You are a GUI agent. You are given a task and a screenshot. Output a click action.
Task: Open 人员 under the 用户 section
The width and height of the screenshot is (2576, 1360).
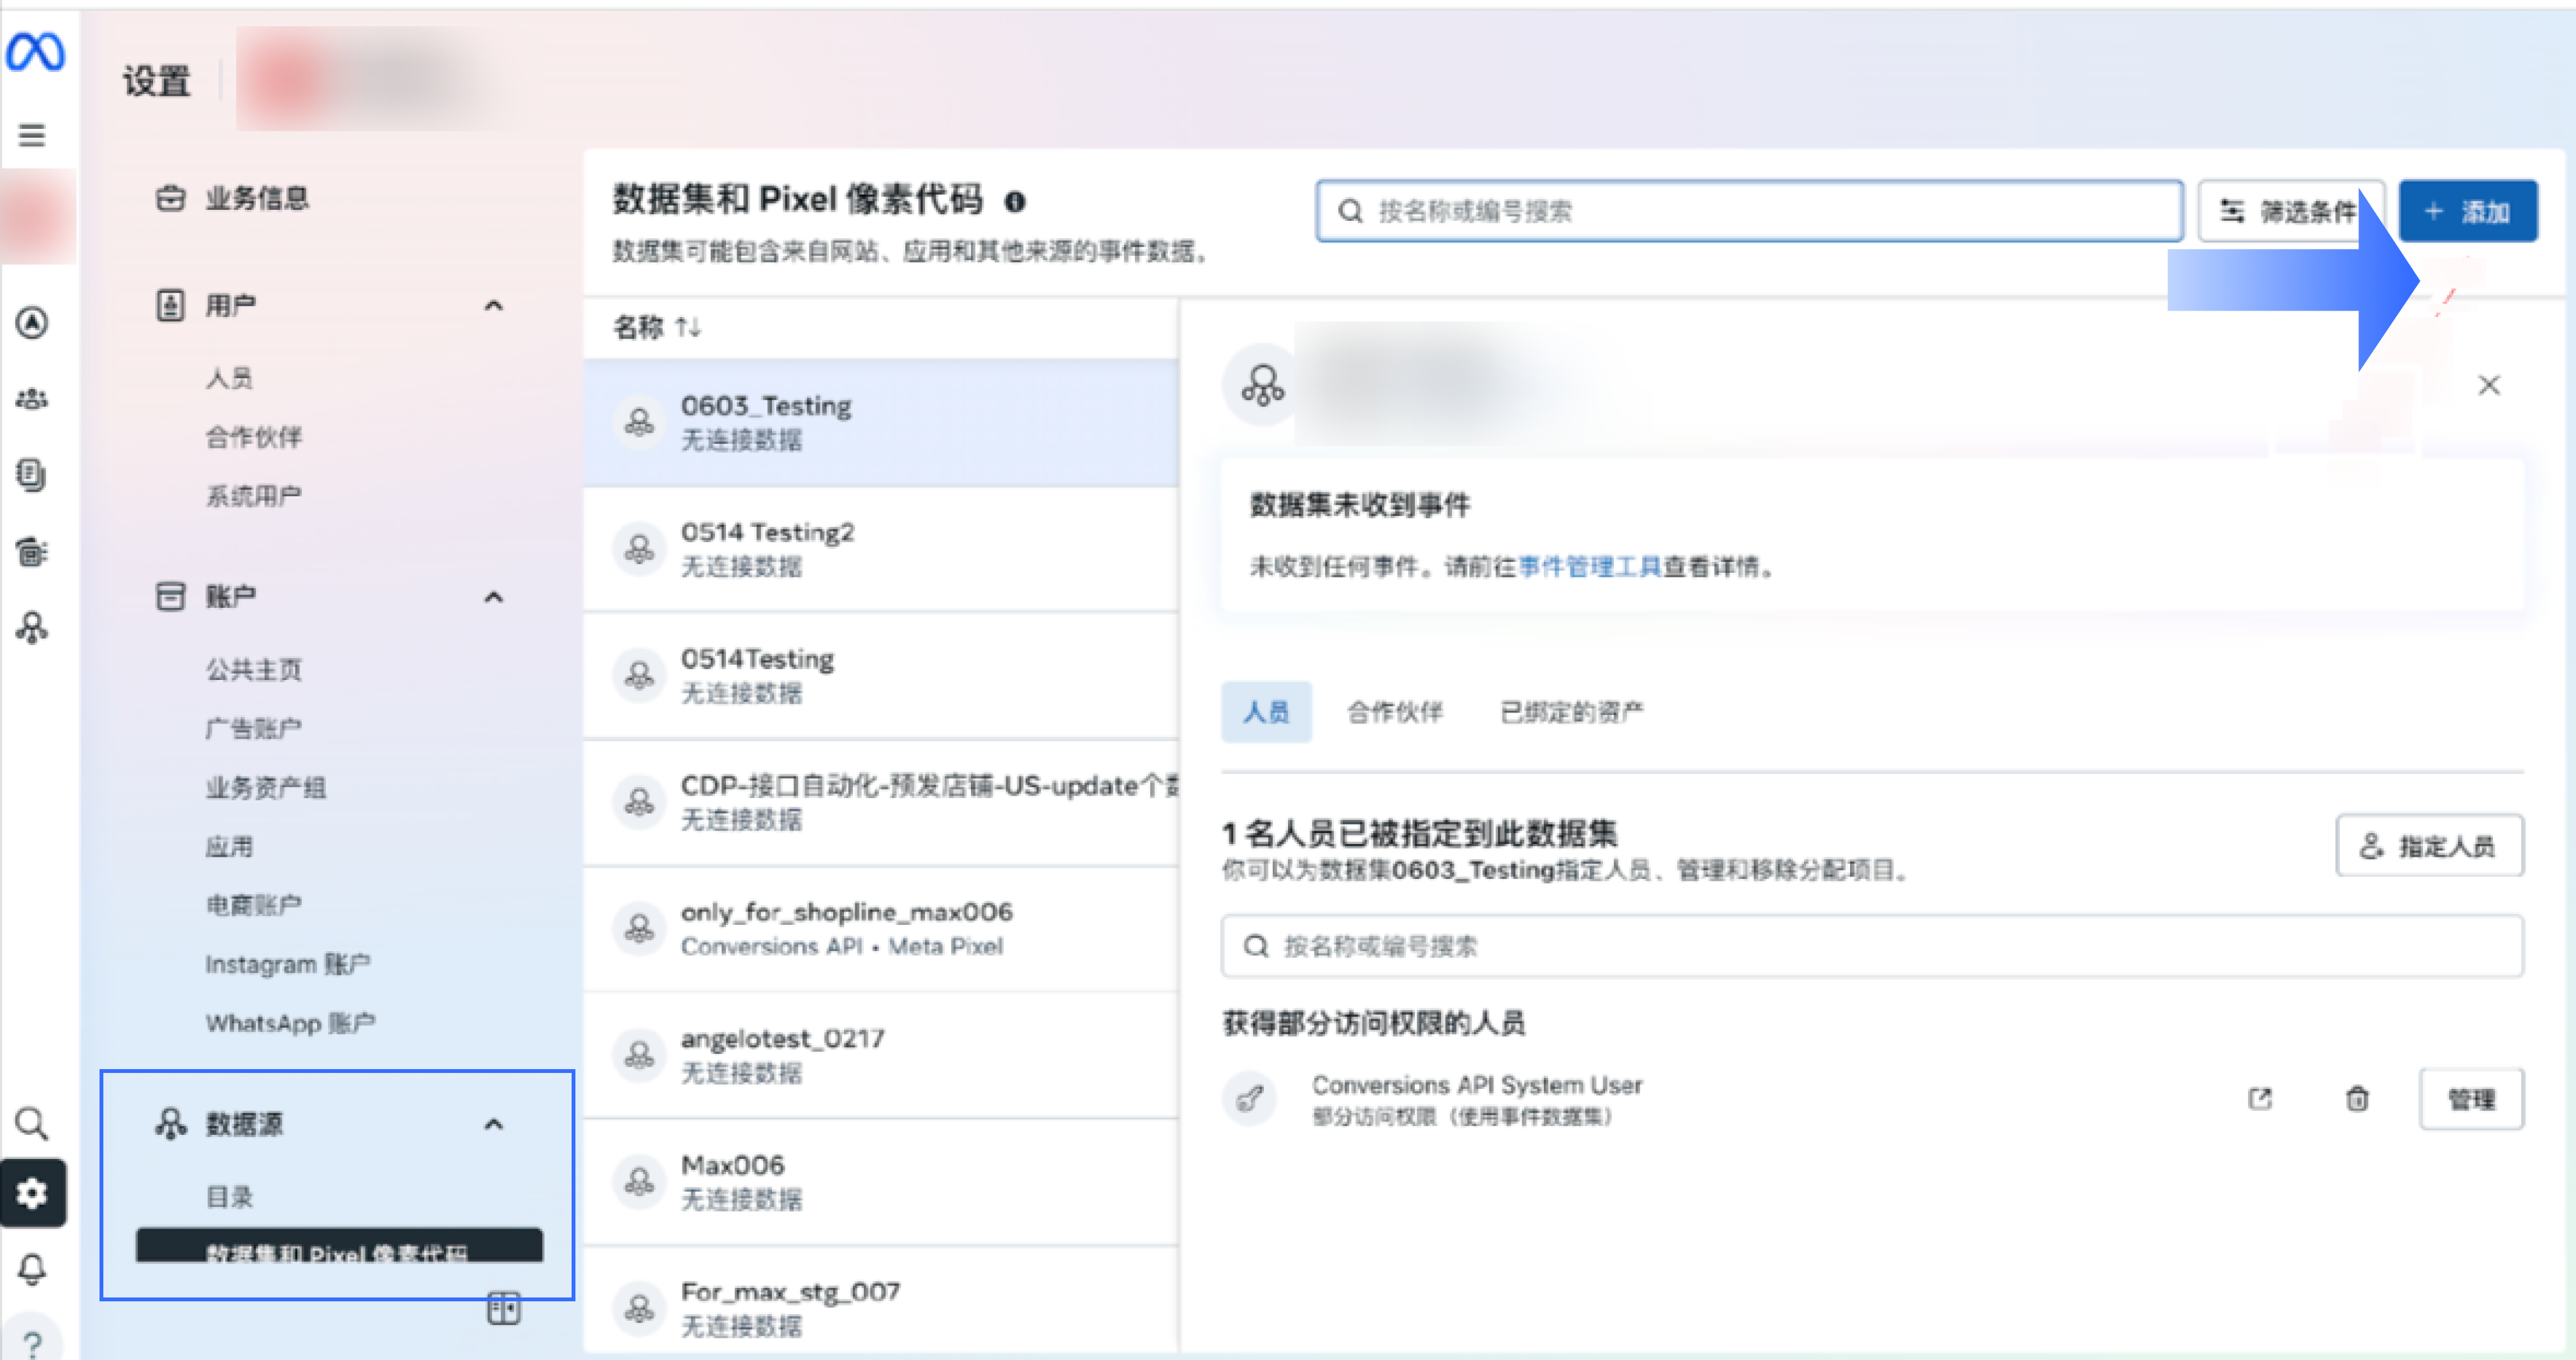click(x=229, y=378)
